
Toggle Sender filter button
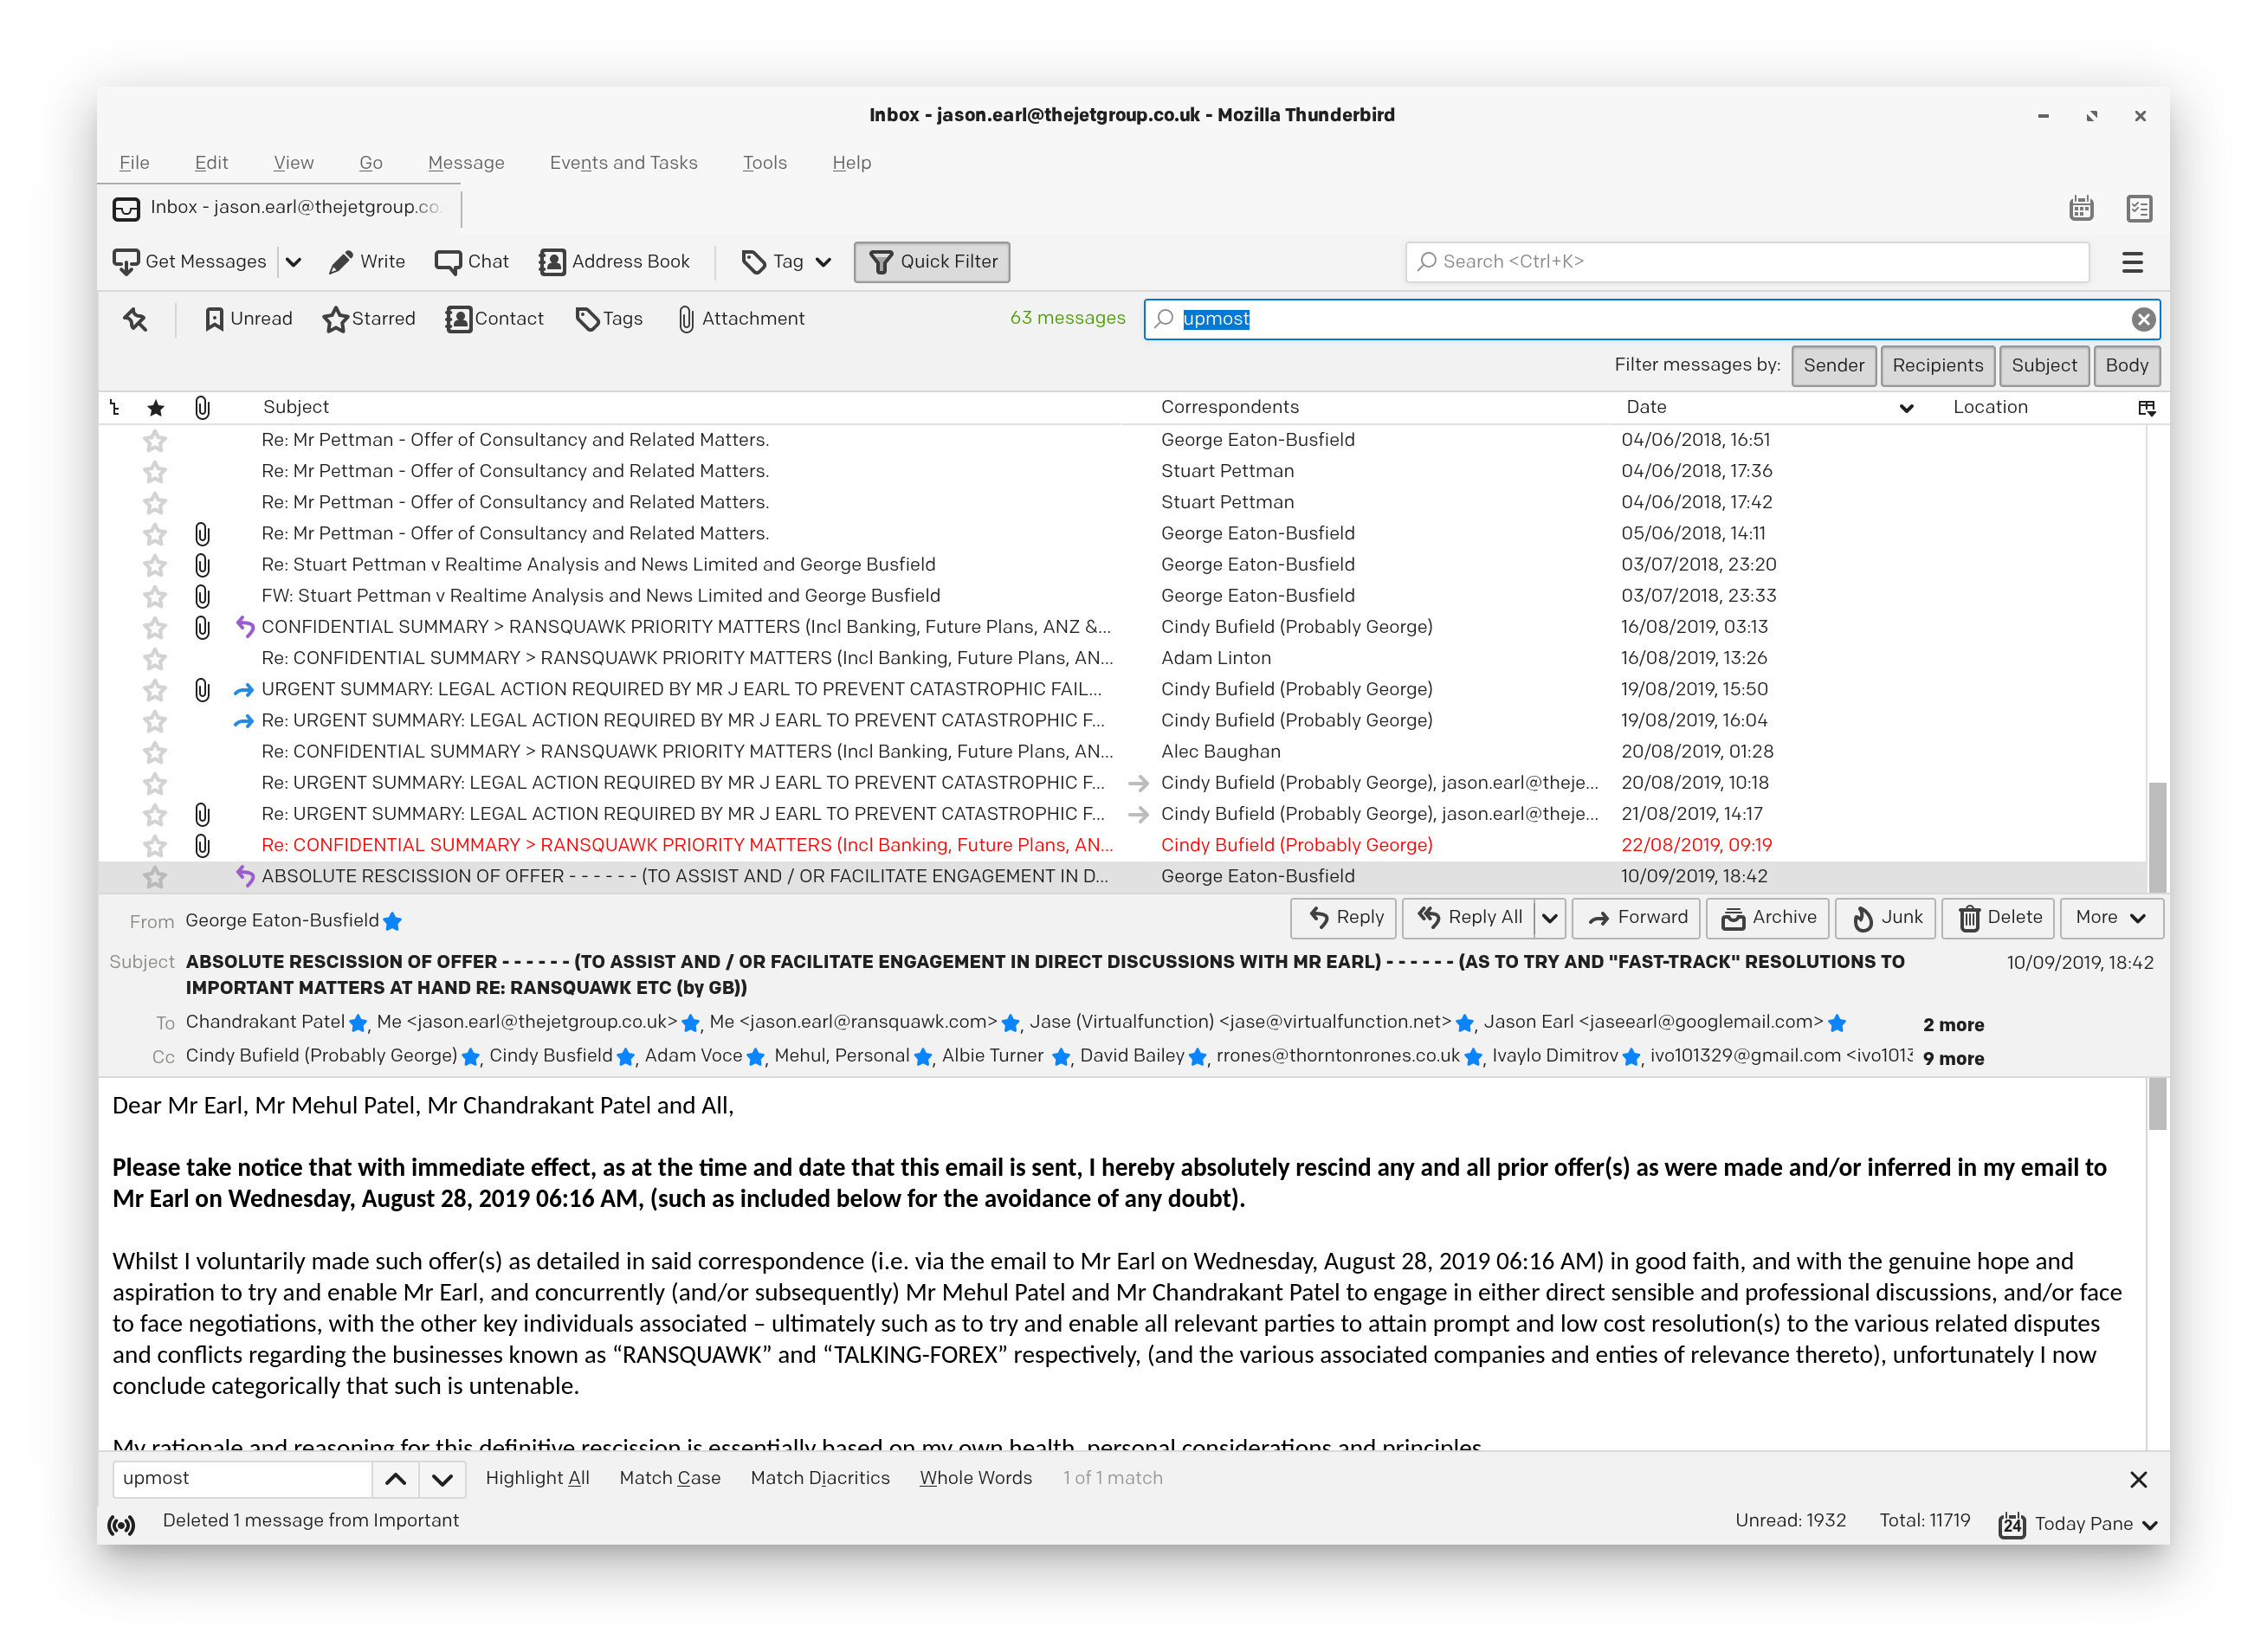point(1833,366)
